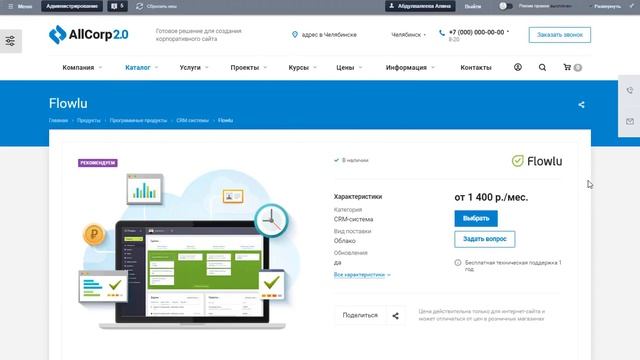
Task: Open the Администрирование tab
Action: pyautogui.click(x=72, y=6)
